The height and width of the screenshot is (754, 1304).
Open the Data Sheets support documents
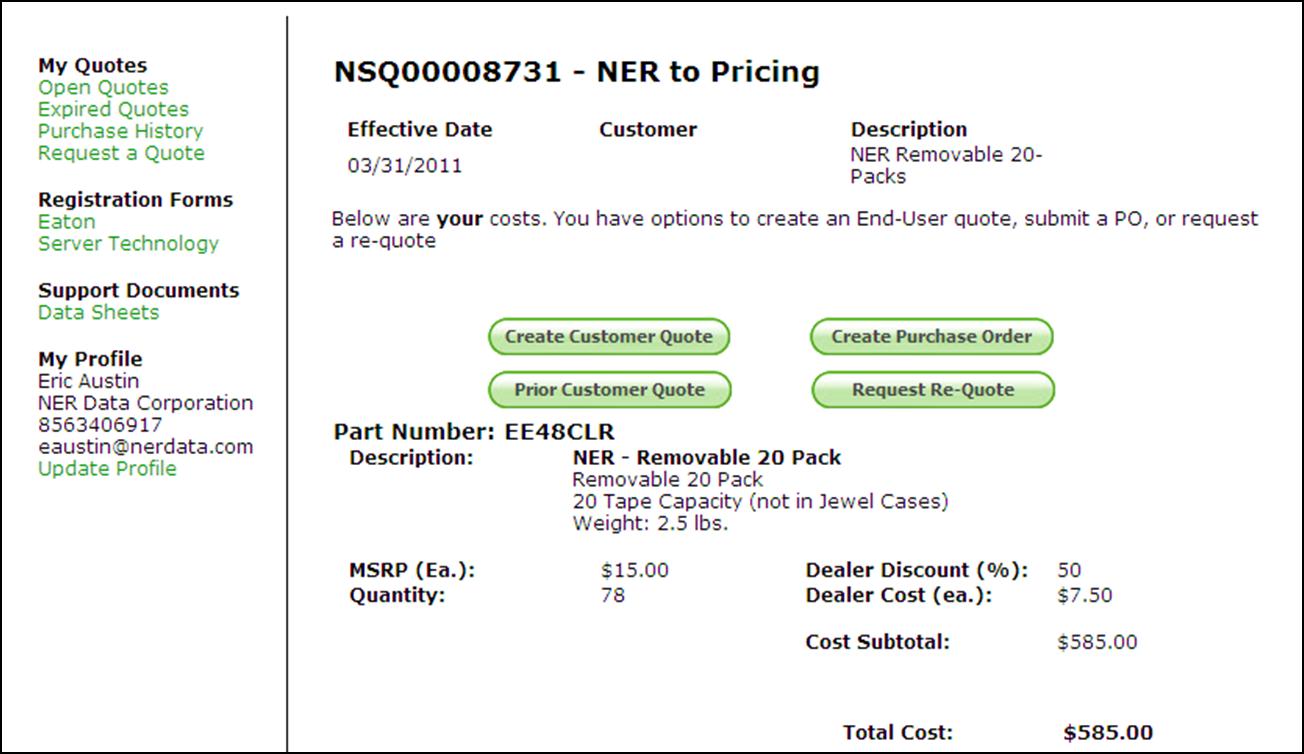[98, 313]
